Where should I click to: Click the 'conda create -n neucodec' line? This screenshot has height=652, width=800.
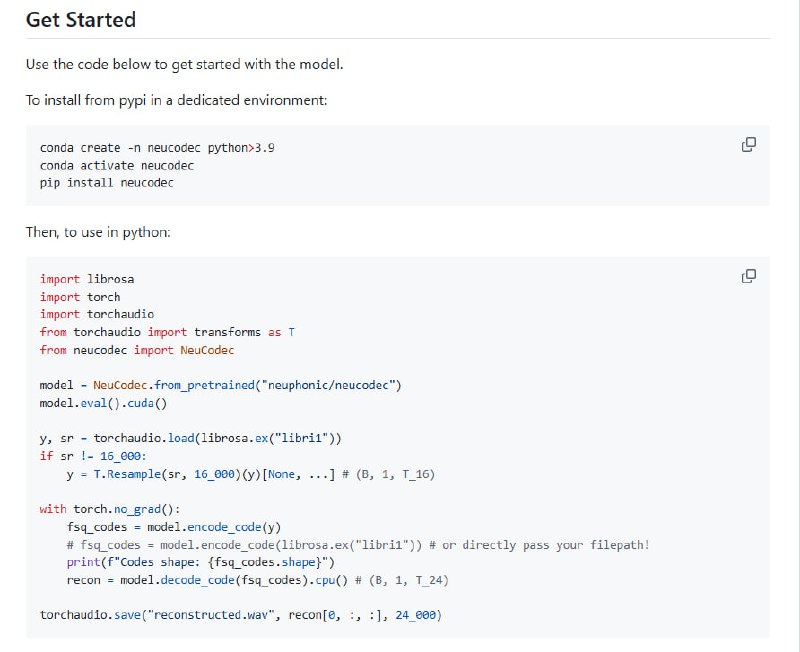tap(157, 148)
